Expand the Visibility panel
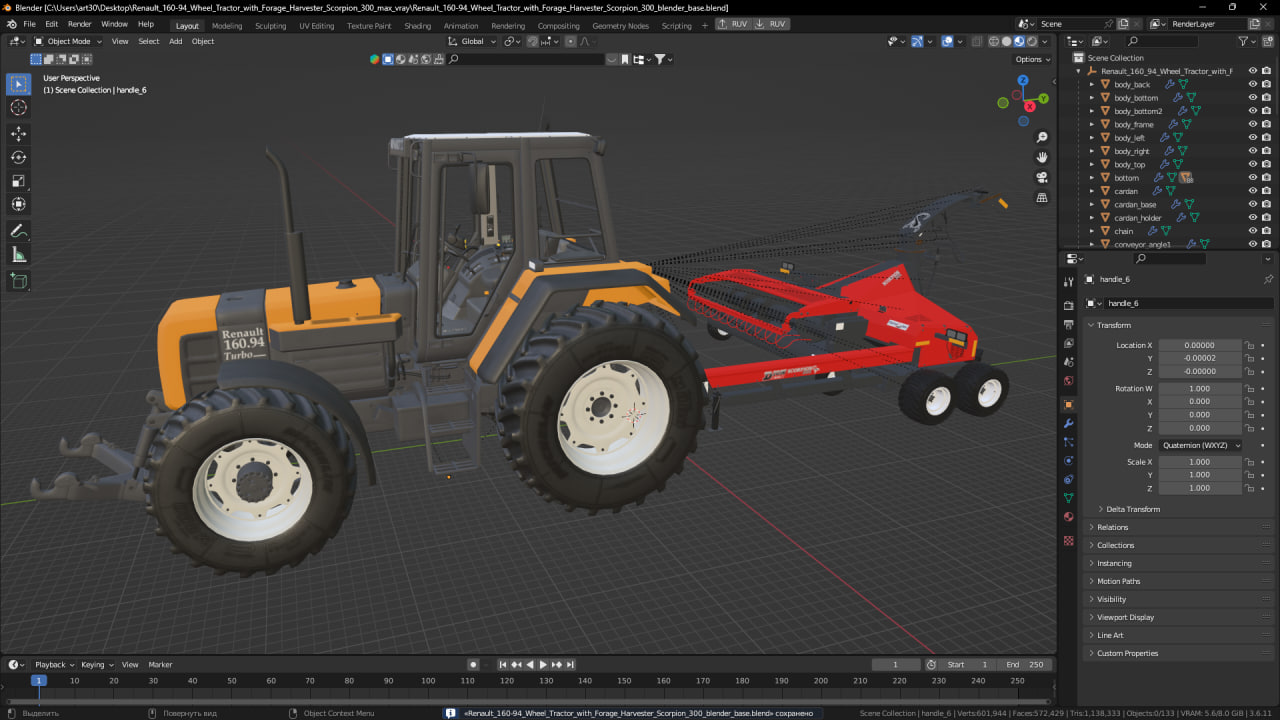 pyautogui.click(x=1111, y=599)
